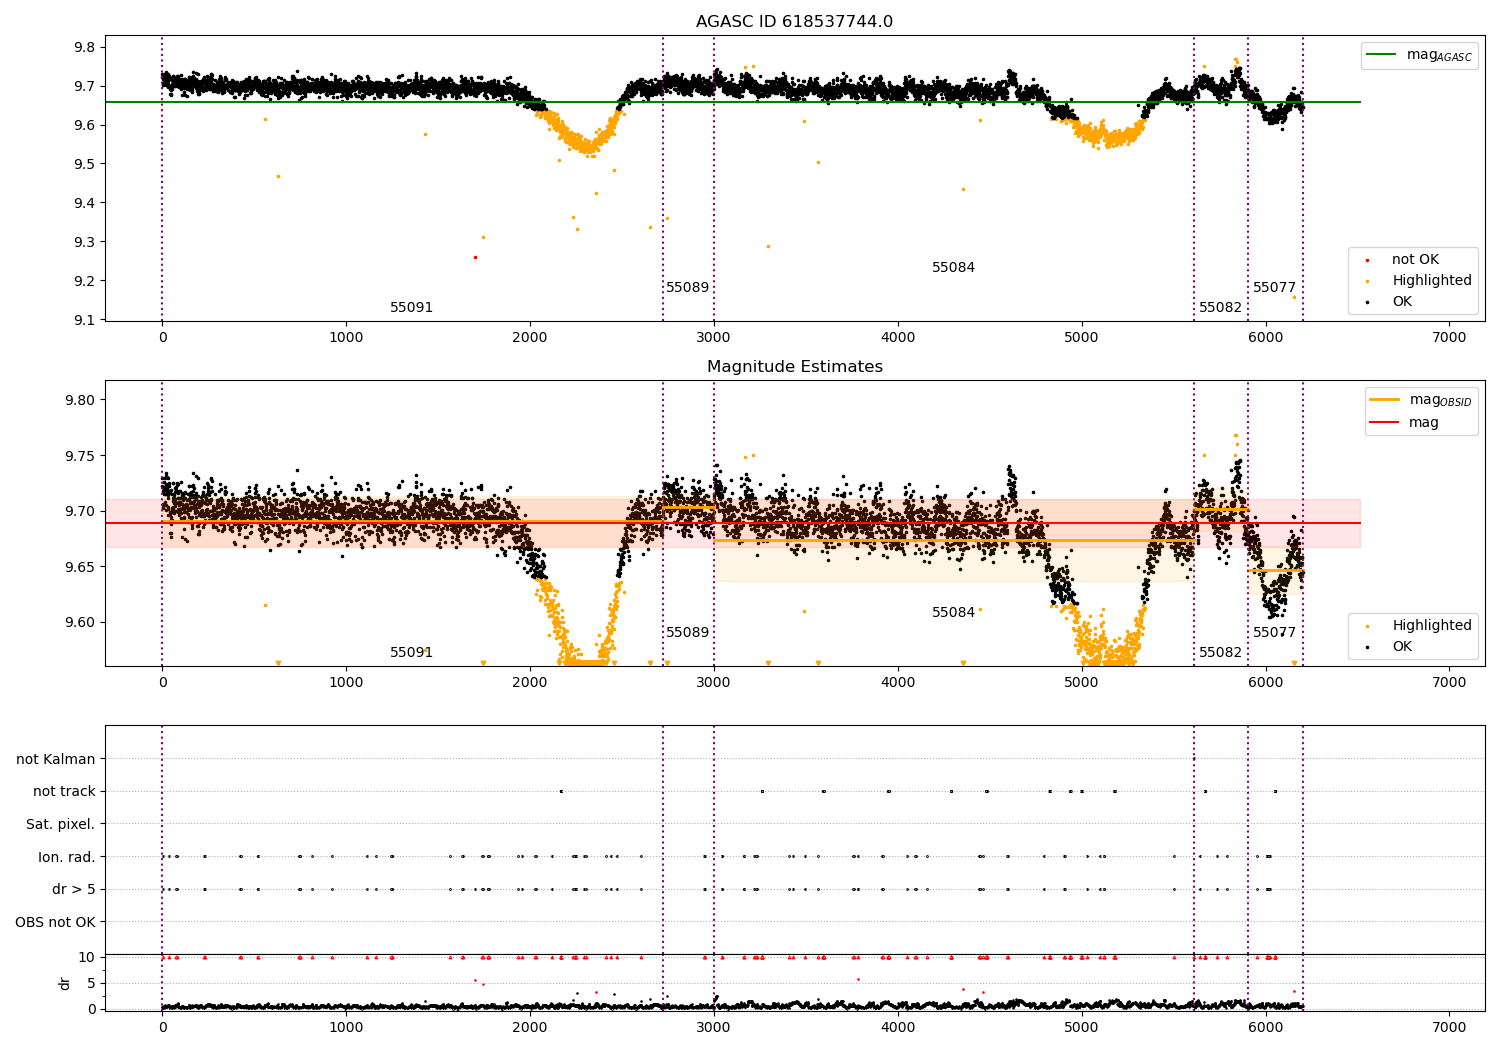This screenshot has width=1500, height=1050.
Task: Click the 5000 x-tick under Magnitude Estimates plot
Action: (1082, 683)
